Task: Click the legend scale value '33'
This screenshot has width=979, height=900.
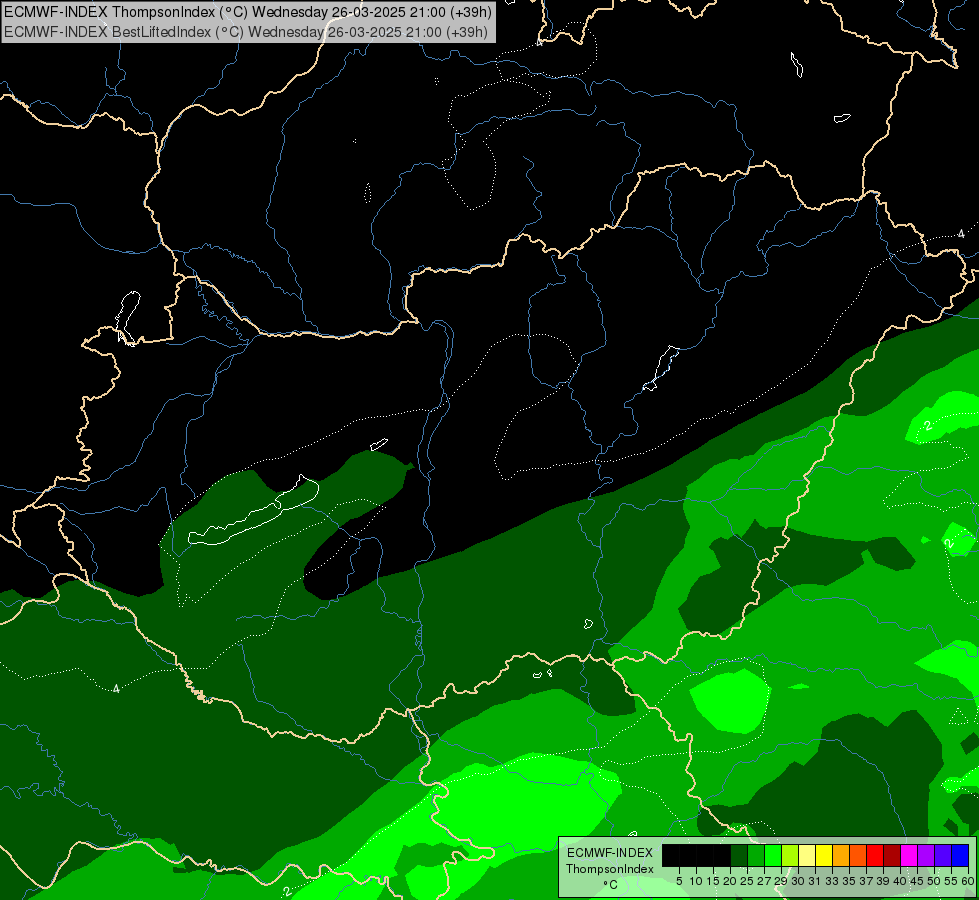Action: coord(832,881)
